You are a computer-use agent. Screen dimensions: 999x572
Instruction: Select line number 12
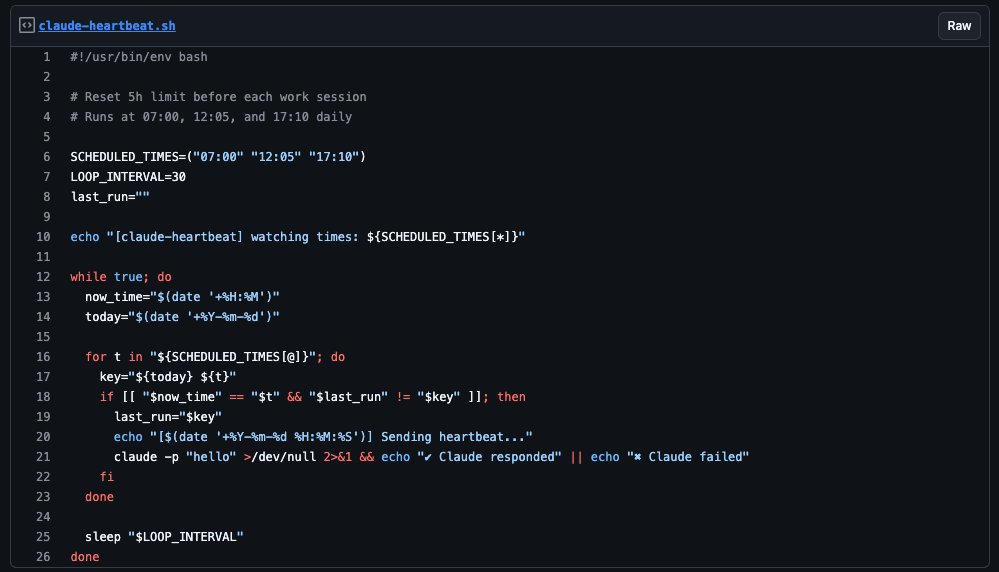(43, 276)
